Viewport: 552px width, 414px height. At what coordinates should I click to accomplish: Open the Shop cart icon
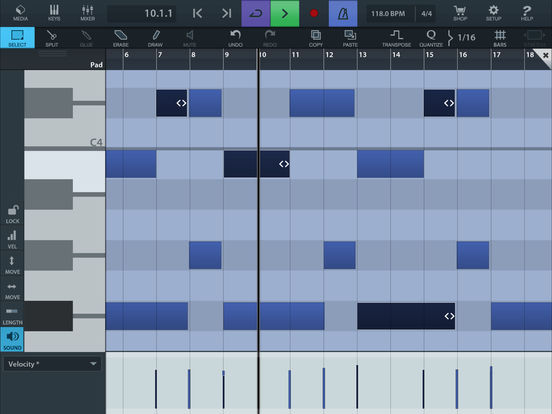(460, 13)
